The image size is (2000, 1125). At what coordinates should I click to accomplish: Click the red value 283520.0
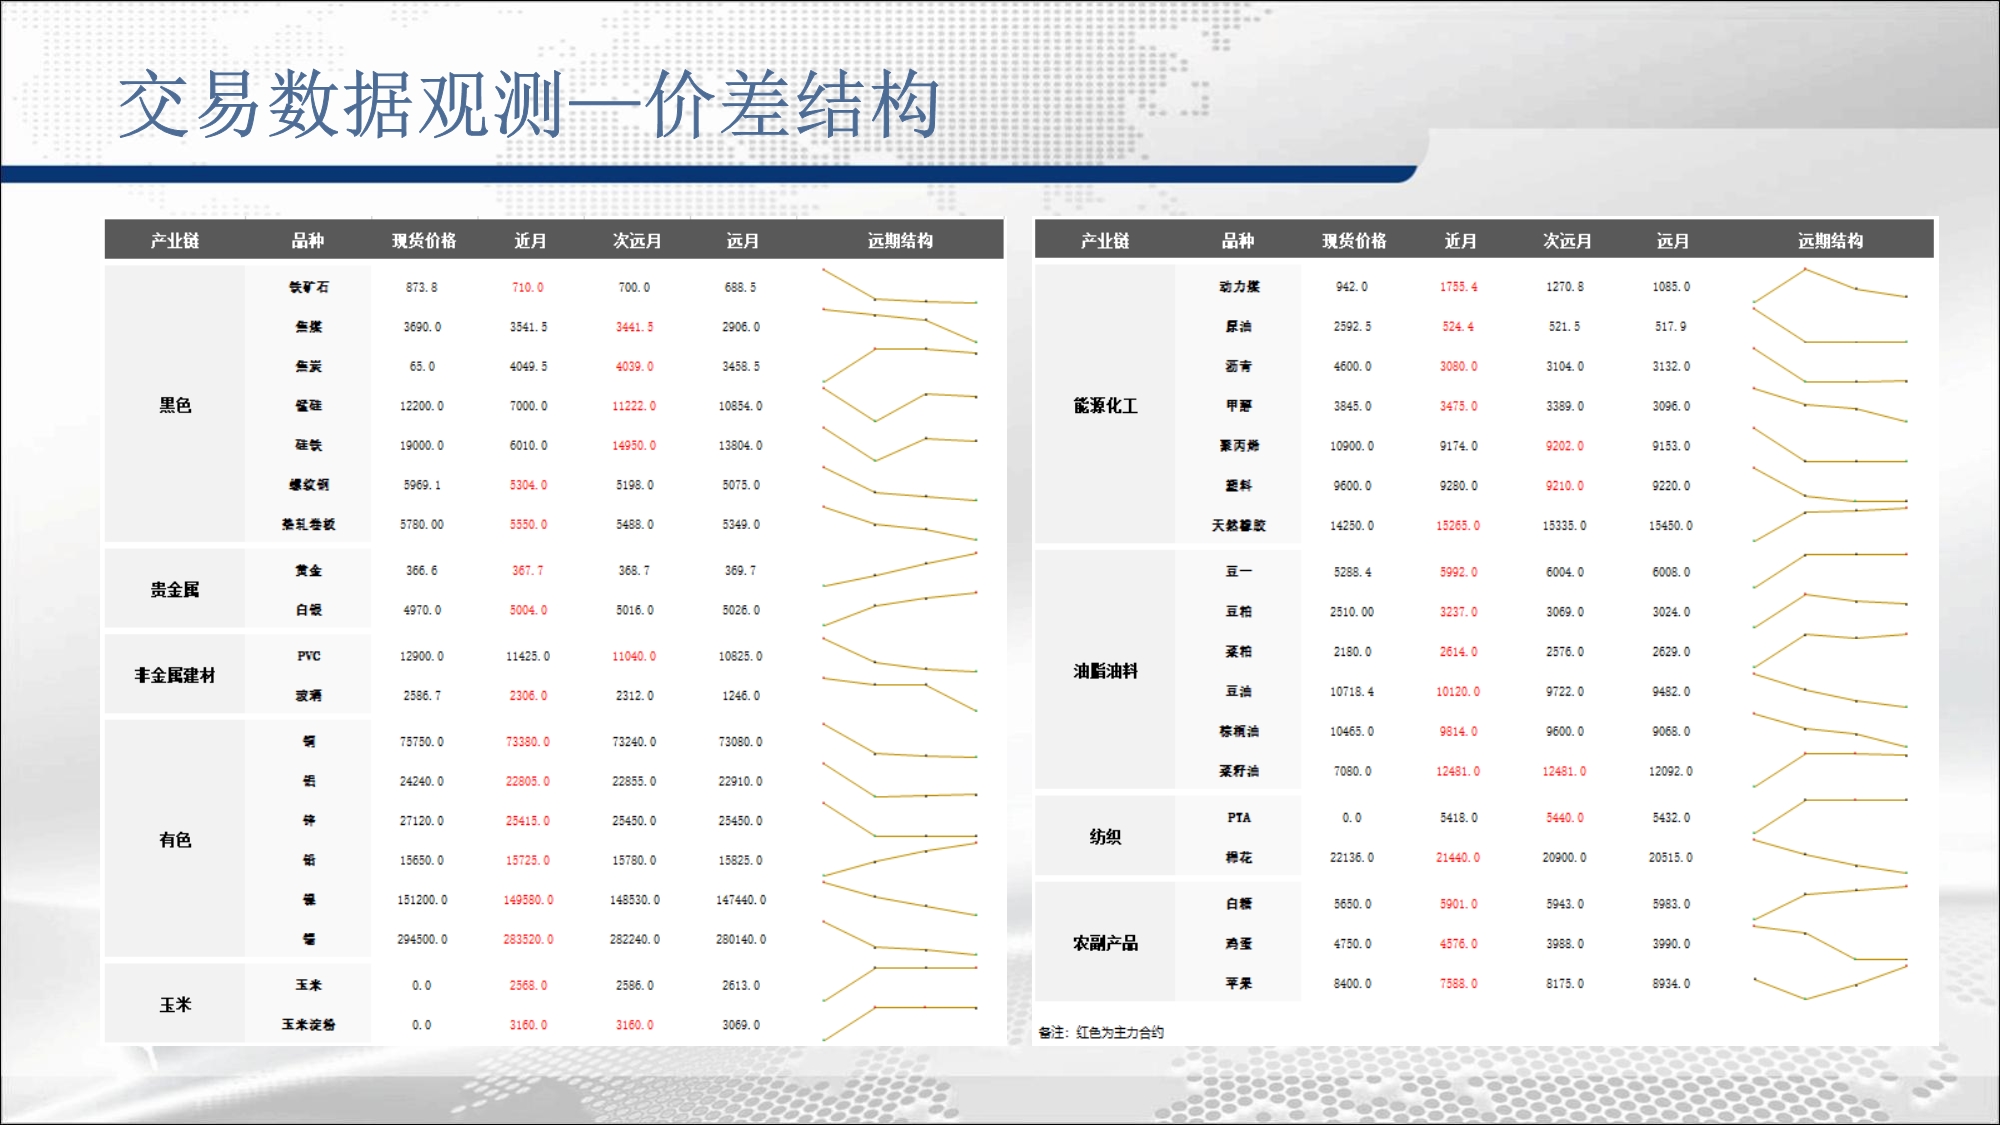coord(528,939)
